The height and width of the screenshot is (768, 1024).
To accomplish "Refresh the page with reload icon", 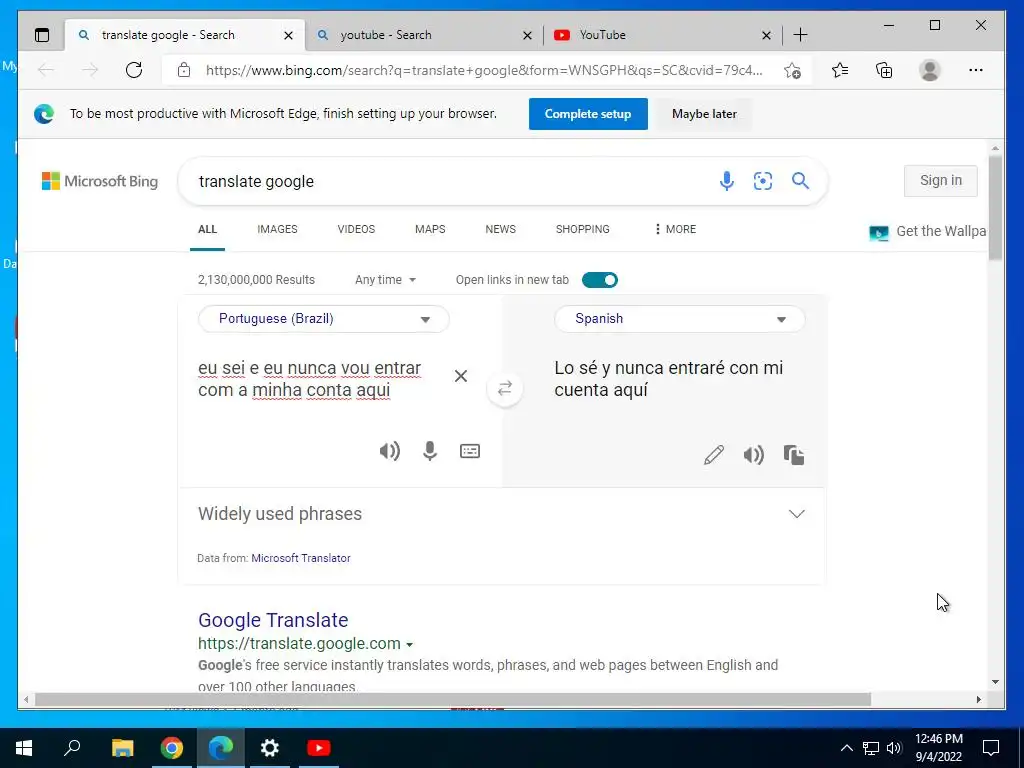I will (134, 70).
